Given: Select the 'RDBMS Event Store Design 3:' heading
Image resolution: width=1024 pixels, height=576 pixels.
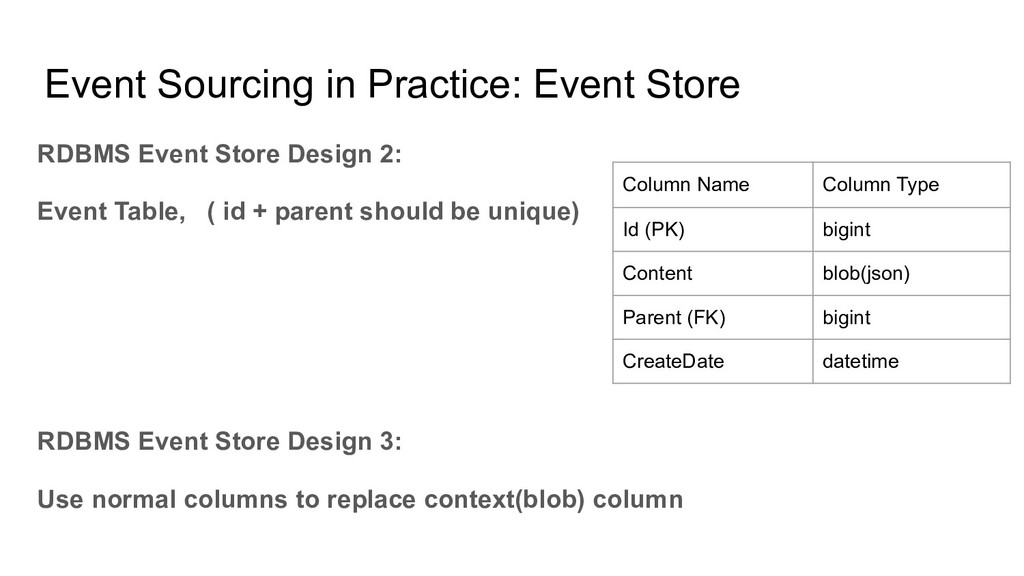Looking at the screenshot, I should 219,441.
